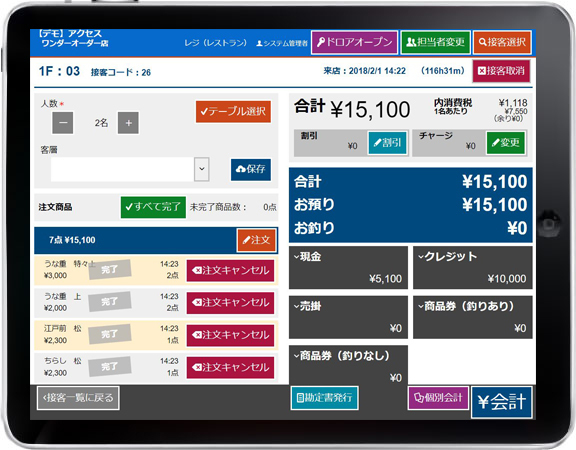
Task: Cancel the うな重 特々上 order
Action: 230,271
